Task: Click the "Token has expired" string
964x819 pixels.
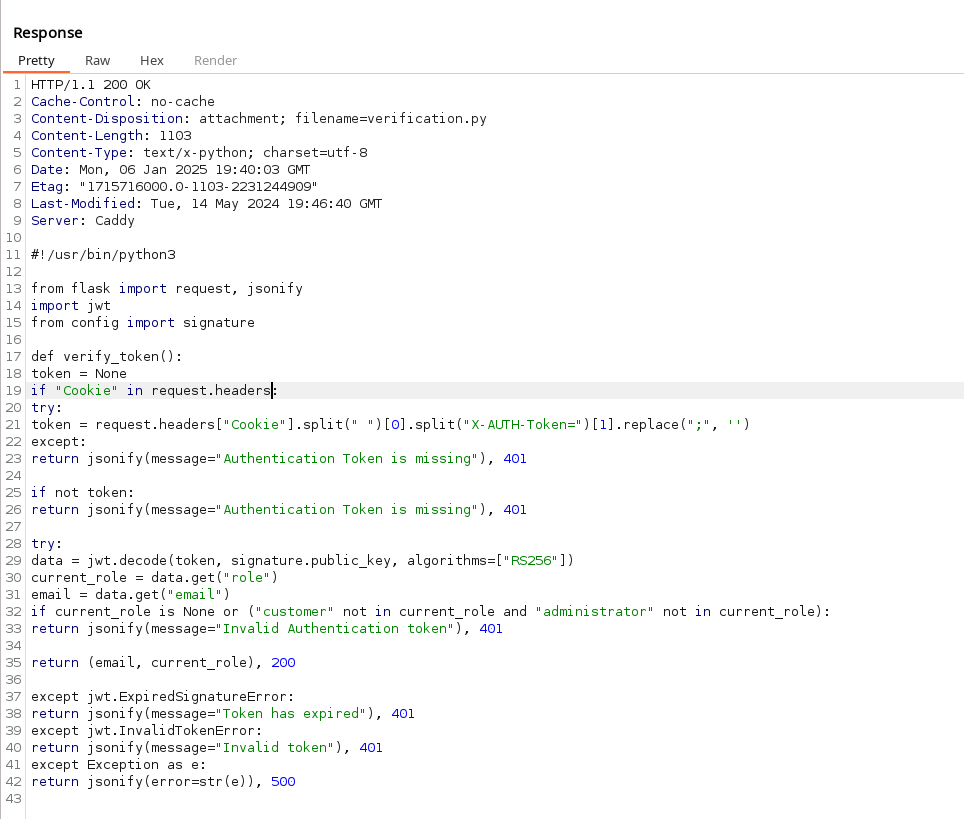Action: click(x=291, y=714)
